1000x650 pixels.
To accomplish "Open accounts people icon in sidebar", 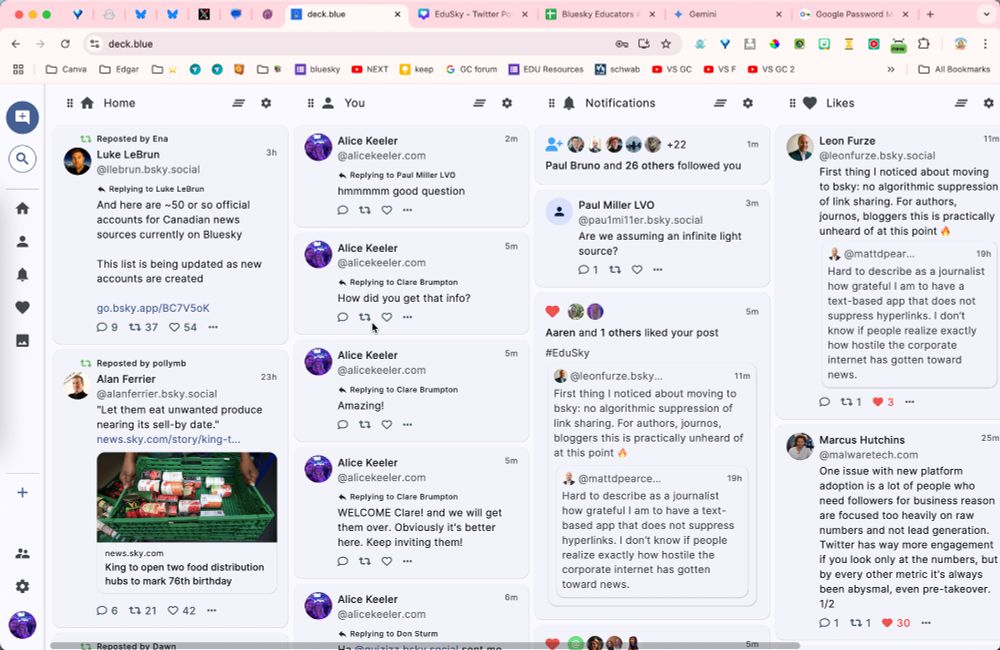I will coord(22,554).
